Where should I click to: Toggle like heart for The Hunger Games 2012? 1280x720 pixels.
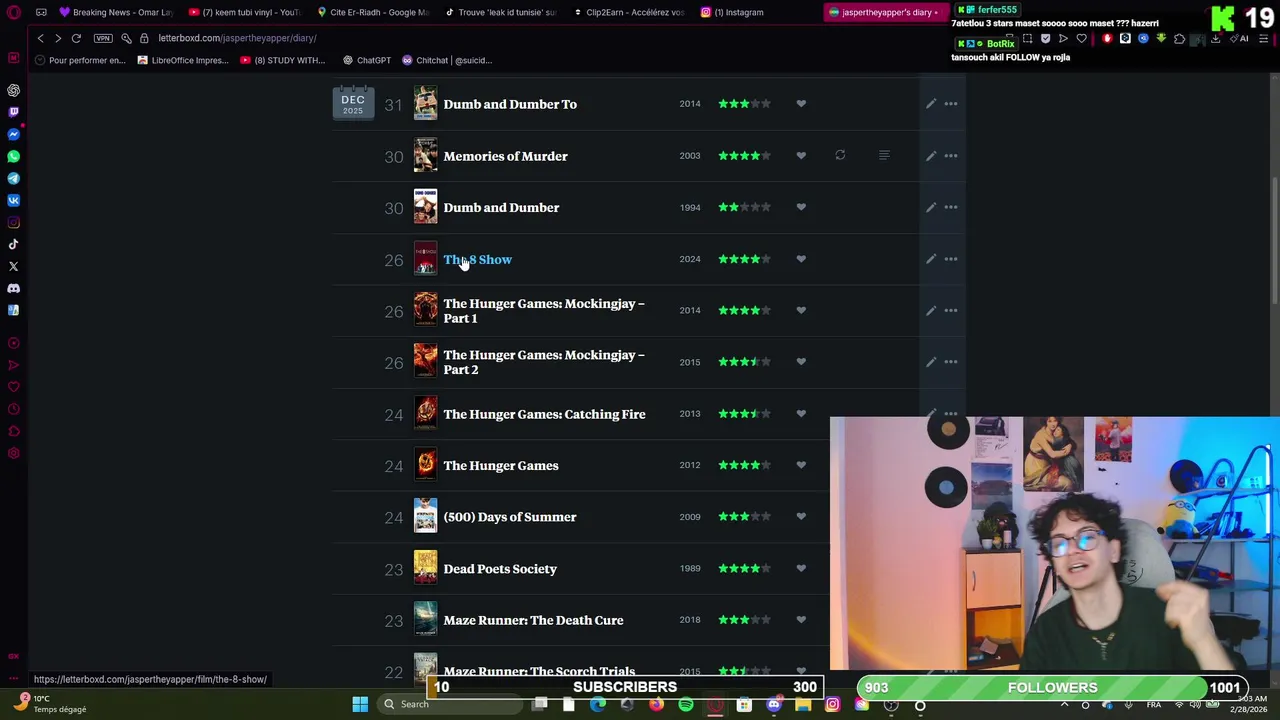pyautogui.click(x=801, y=465)
